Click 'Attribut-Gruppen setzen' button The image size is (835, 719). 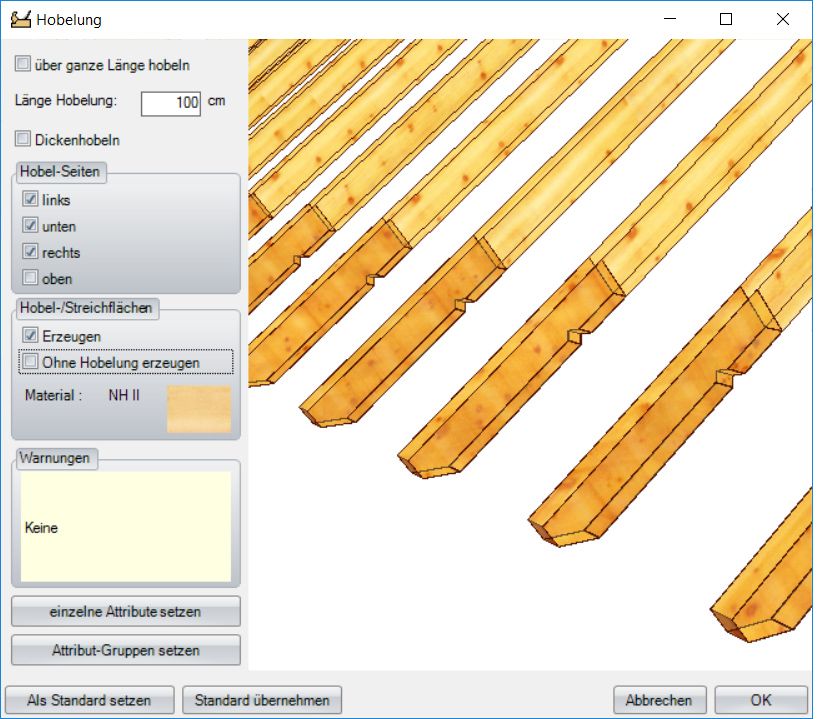126,650
